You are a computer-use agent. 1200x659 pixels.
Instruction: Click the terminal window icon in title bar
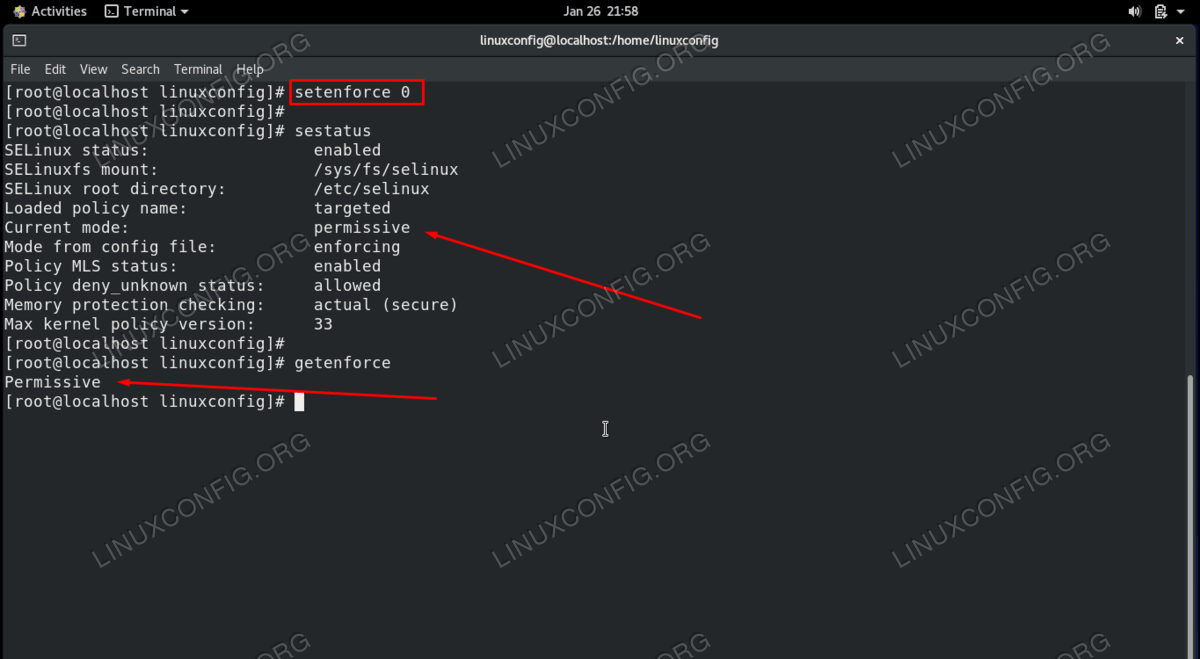(19, 41)
